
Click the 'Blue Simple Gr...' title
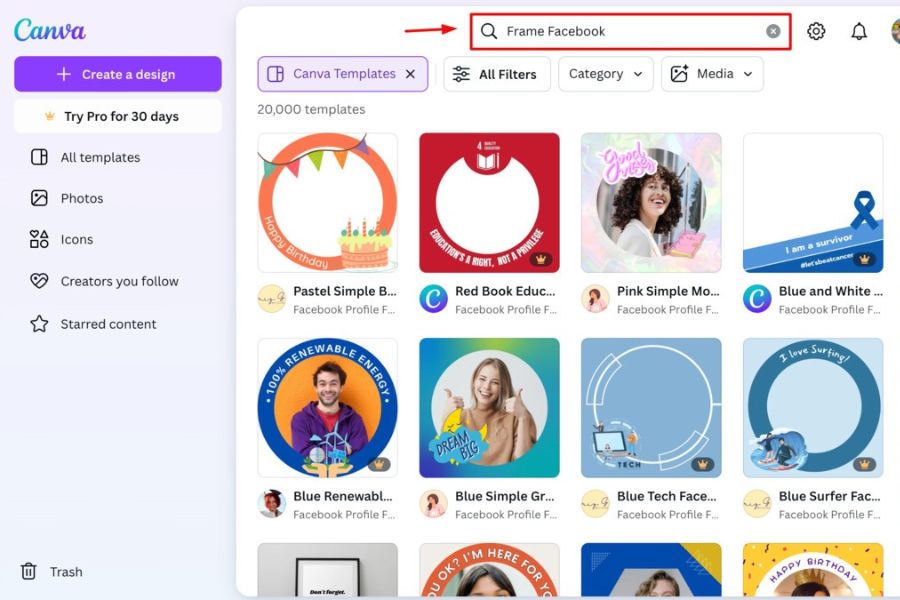pos(505,496)
